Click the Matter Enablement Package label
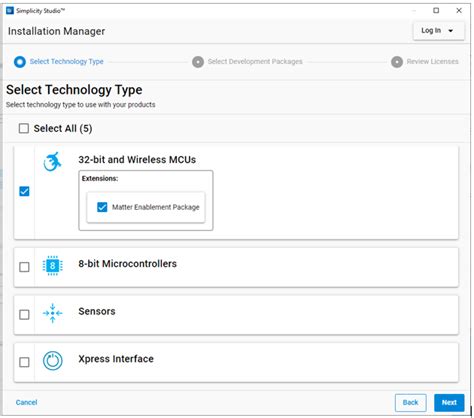474x418 pixels. pyautogui.click(x=156, y=207)
